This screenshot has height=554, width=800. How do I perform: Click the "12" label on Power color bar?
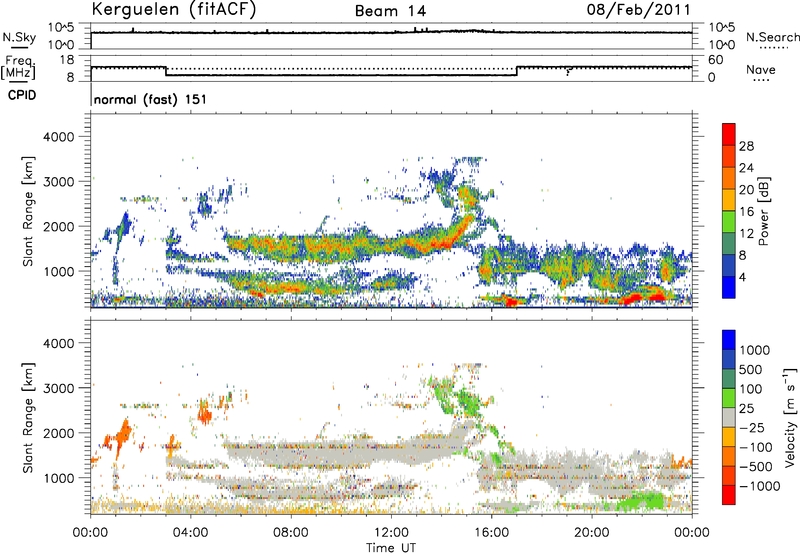pyautogui.click(x=746, y=234)
